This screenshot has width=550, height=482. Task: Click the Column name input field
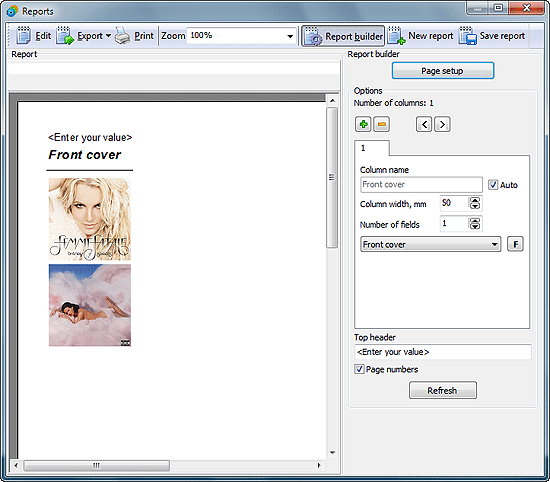point(421,185)
